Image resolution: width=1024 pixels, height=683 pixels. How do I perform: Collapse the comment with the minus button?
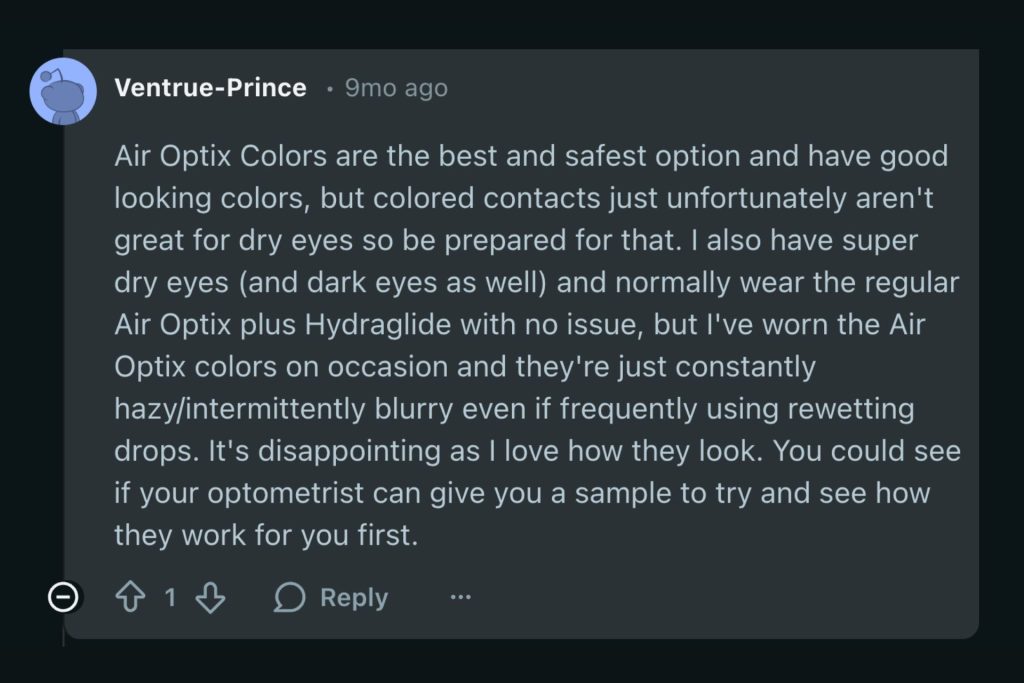point(63,598)
